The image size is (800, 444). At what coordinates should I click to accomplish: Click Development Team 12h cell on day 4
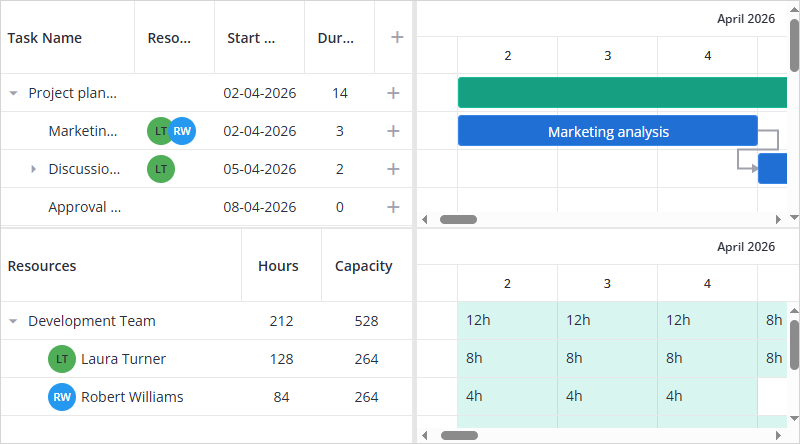[708, 320]
